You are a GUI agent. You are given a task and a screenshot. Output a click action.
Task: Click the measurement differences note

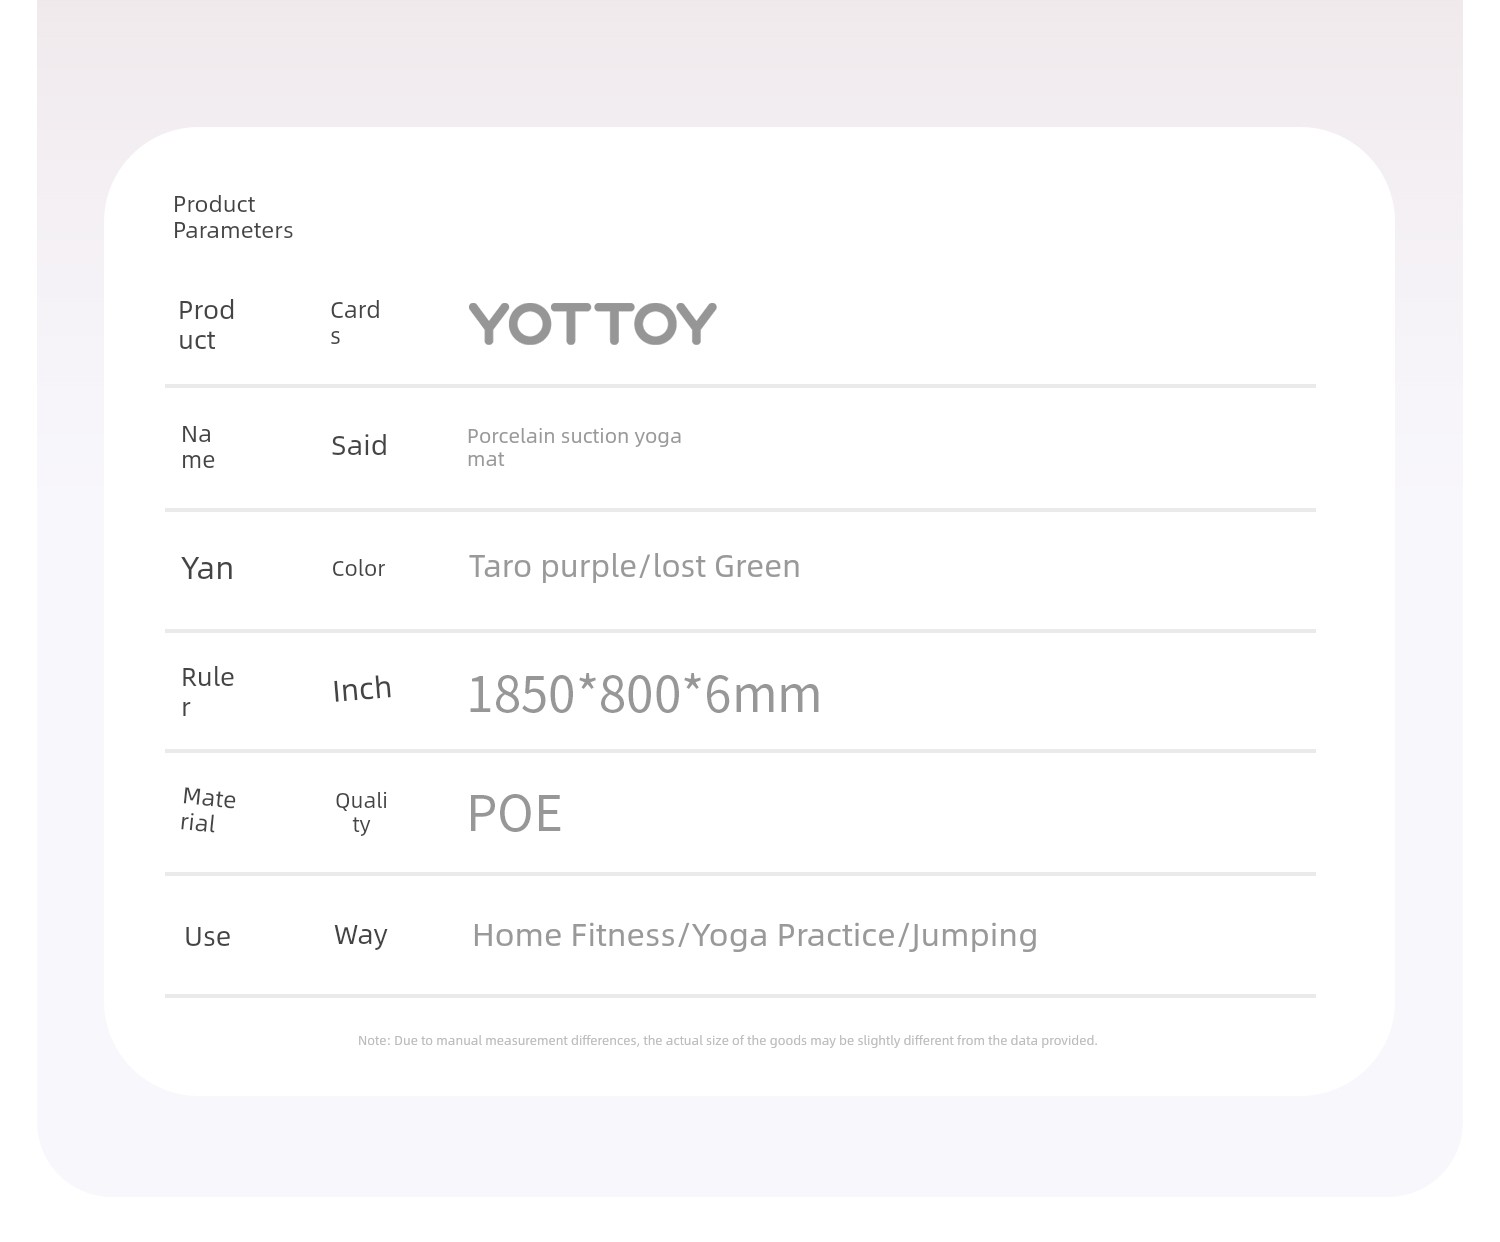(728, 1041)
